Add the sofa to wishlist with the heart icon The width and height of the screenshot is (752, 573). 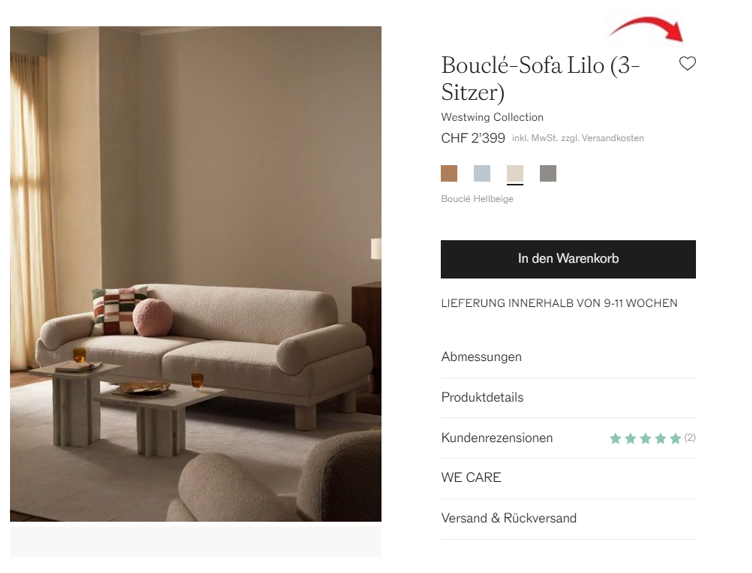pyautogui.click(x=687, y=63)
